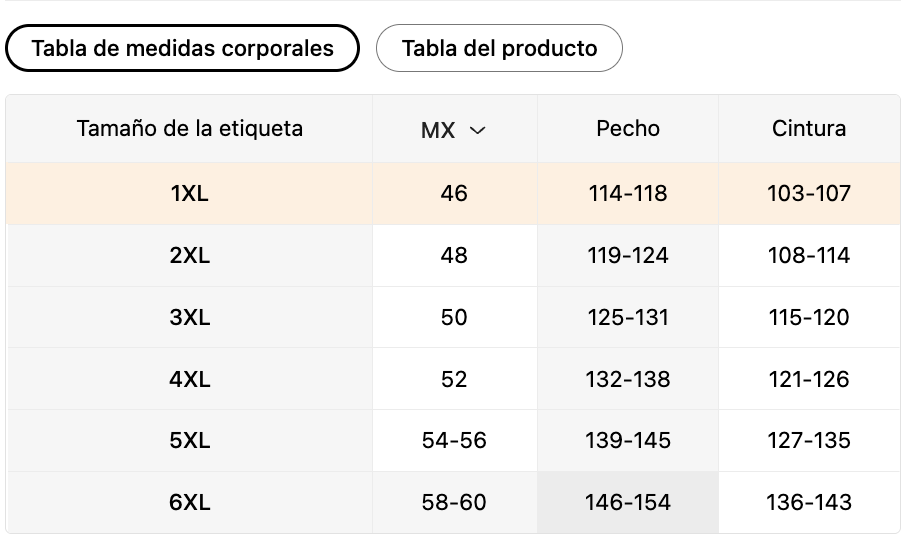Click the highlighted Pecho value 146-154

click(x=628, y=502)
